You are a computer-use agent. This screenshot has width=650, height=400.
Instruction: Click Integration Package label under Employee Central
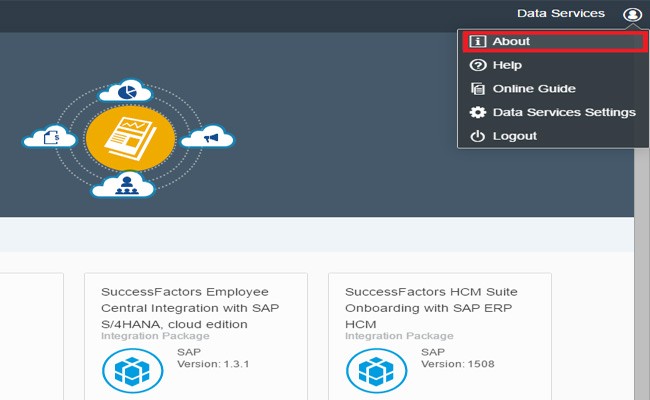155,336
